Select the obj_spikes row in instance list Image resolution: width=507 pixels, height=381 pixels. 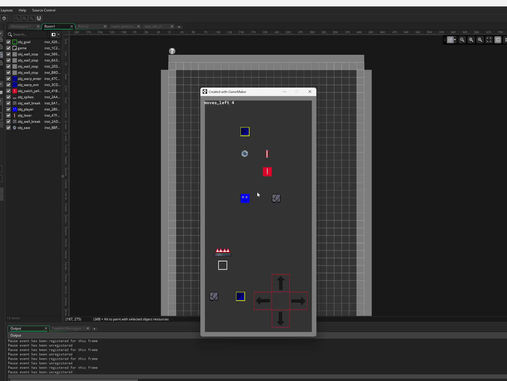click(x=33, y=97)
